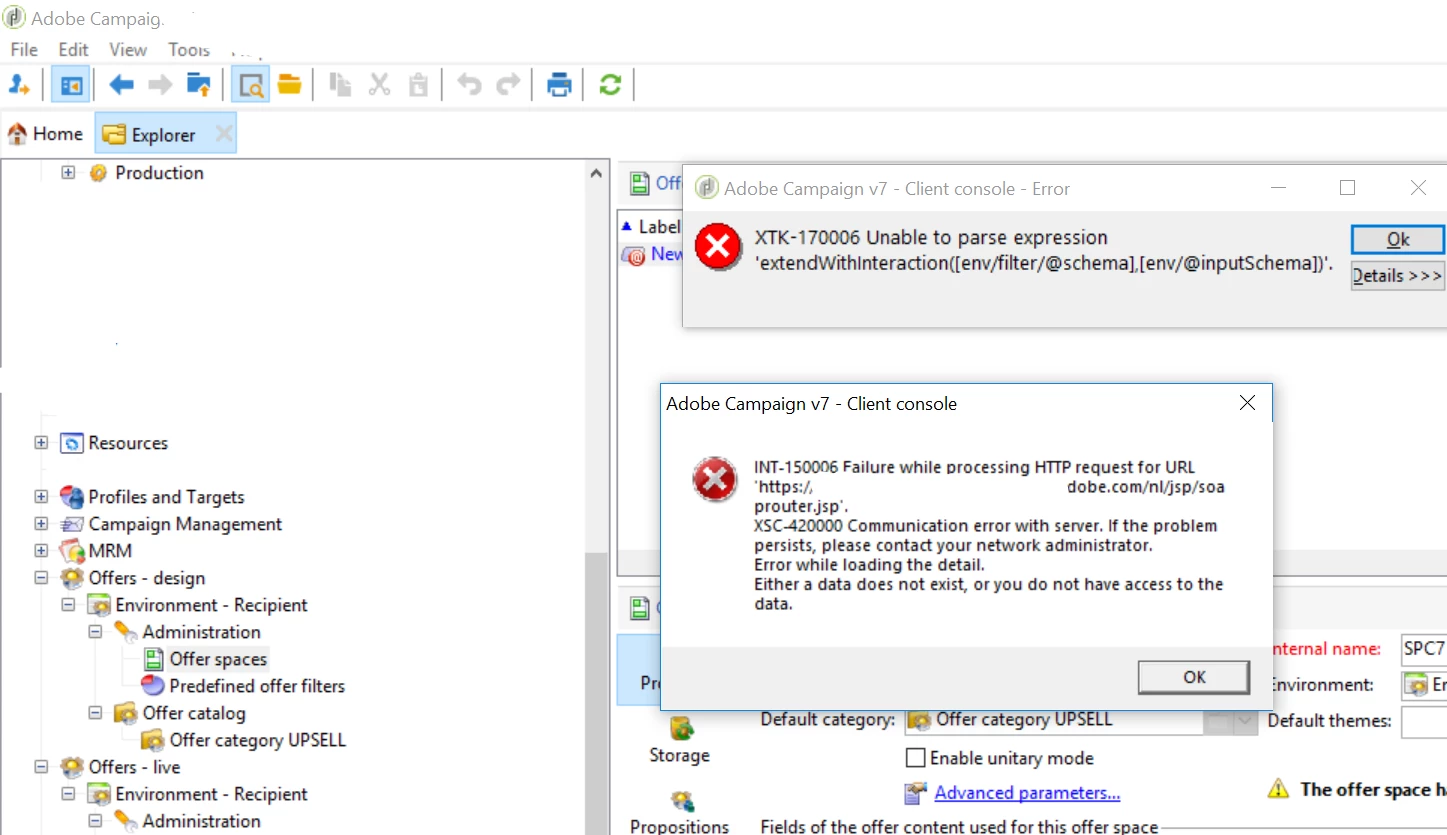Click the Advanced parameters settings icon
Screen dimensions: 1447x835
[915, 793]
